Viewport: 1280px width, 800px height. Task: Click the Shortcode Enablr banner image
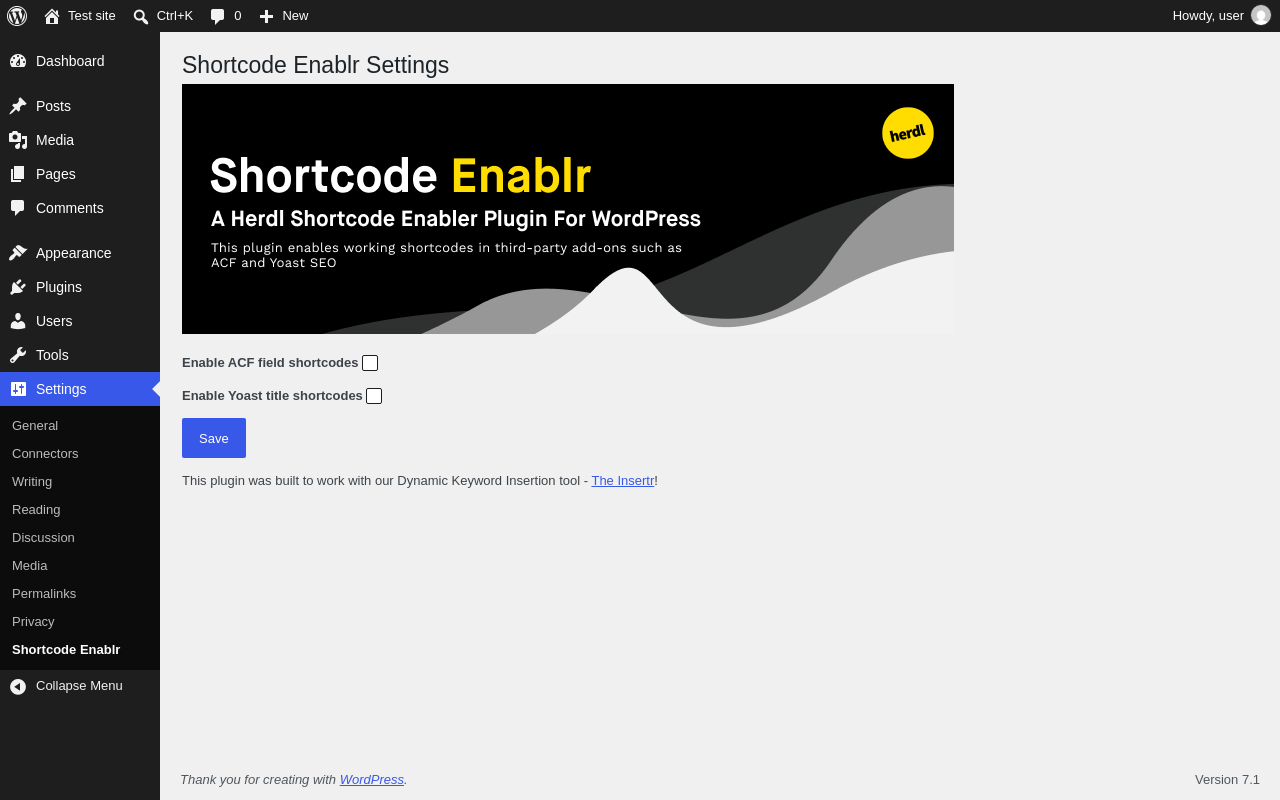coord(568,209)
